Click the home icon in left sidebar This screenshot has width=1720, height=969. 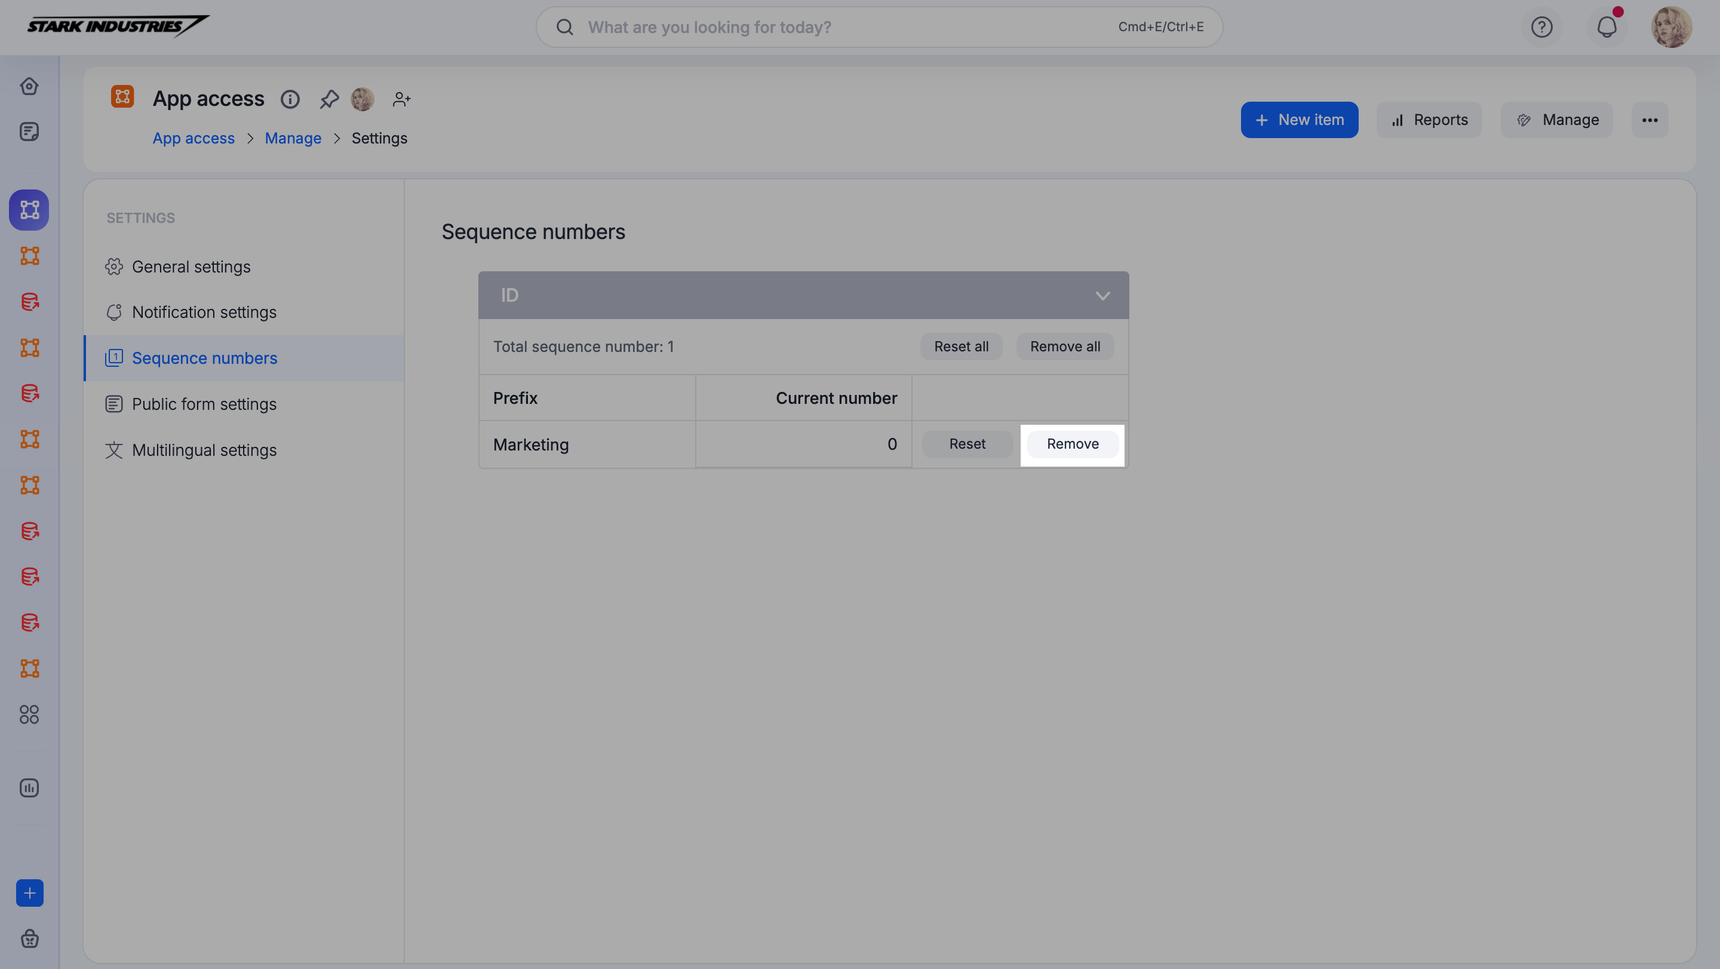tap(29, 86)
